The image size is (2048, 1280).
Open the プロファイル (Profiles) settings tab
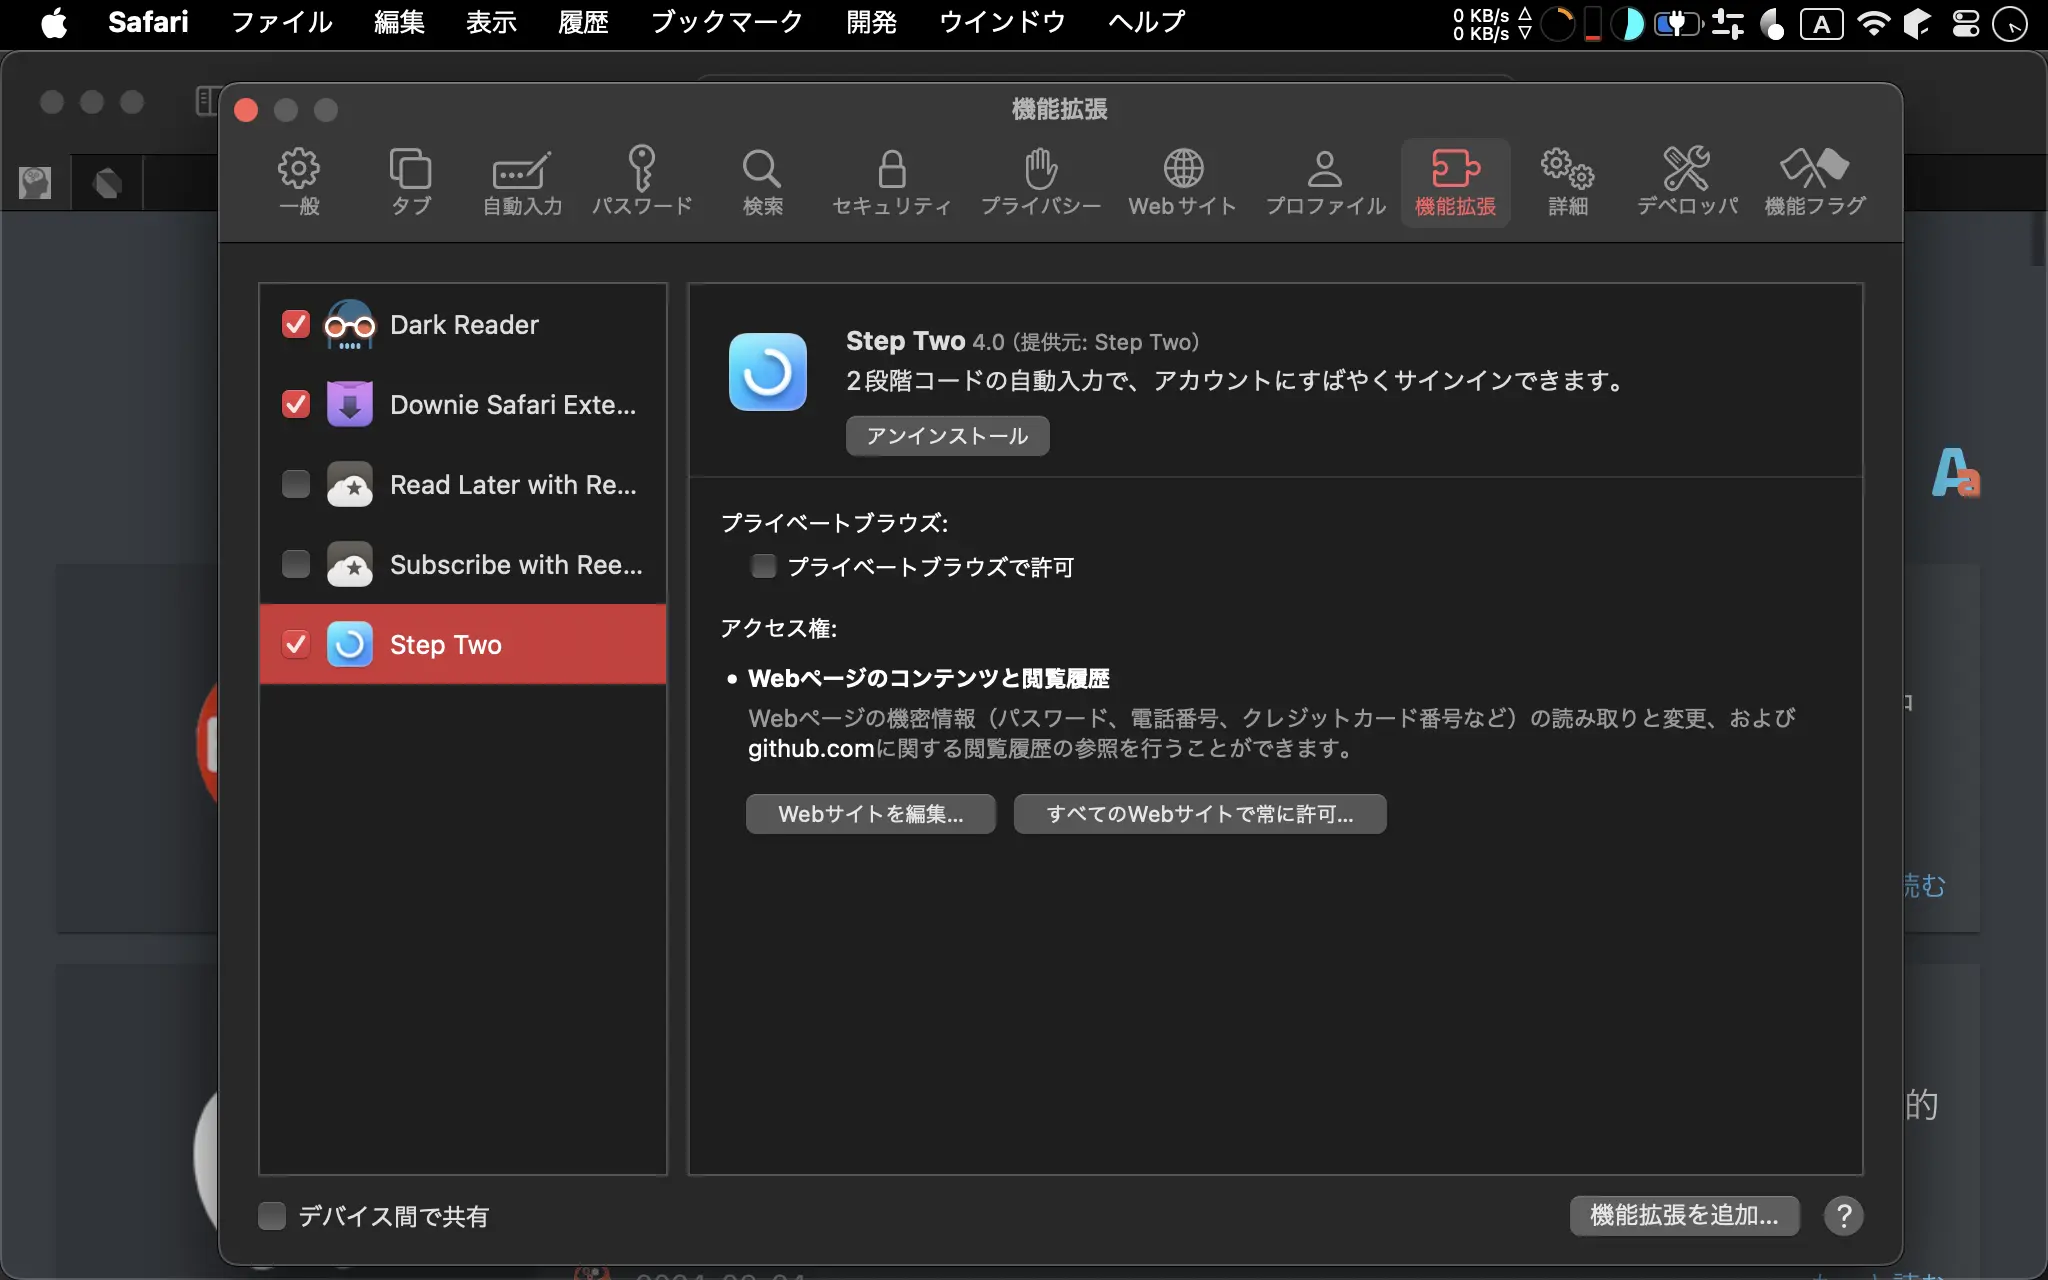coord(1325,182)
